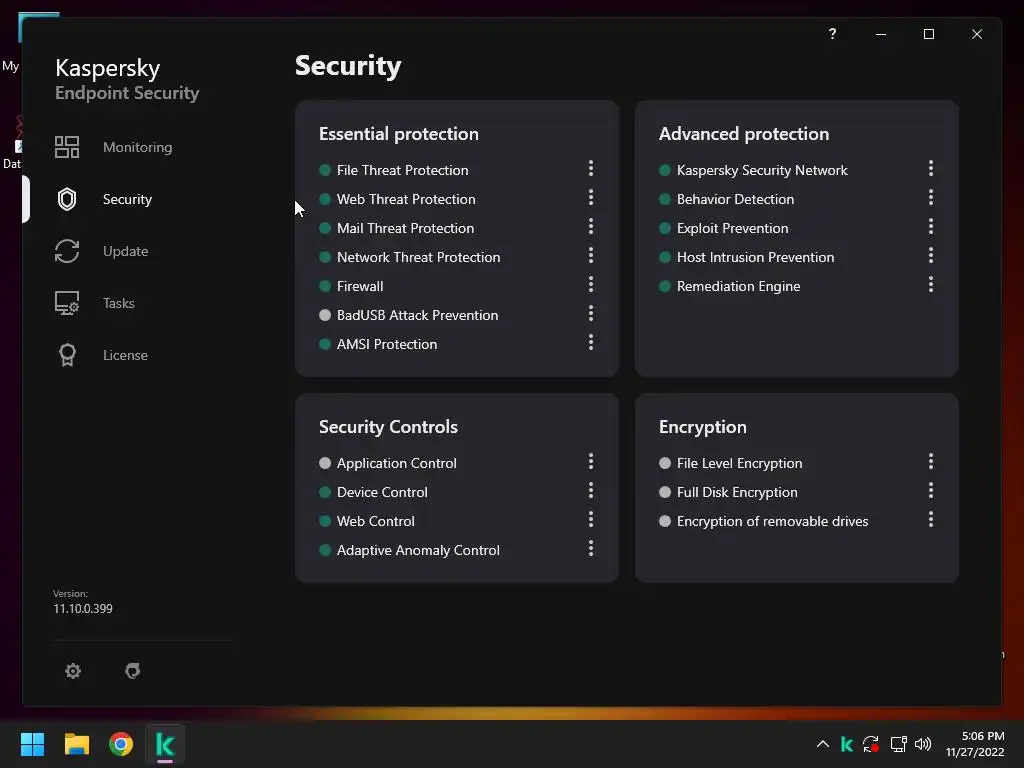Open BadUSB Attack Prevention three-dot menu
The height and width of the screenshot is (768, 1024).
click(591, 313)
